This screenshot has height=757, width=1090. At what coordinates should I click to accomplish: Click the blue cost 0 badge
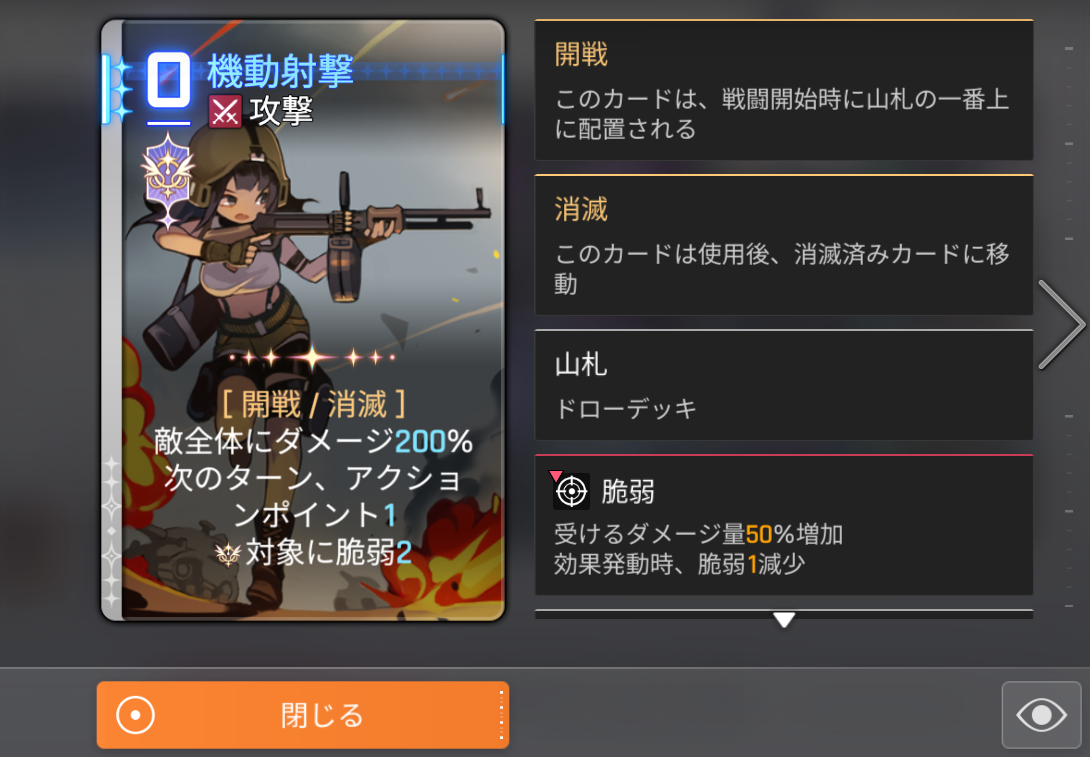pyautogui.click(x=169, y=81)
